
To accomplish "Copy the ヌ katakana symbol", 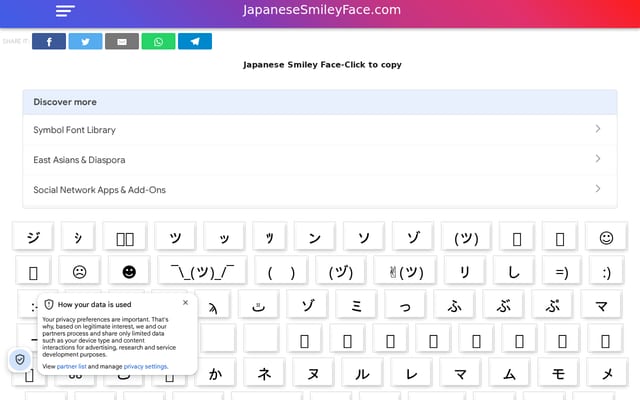I will [313, 373].
